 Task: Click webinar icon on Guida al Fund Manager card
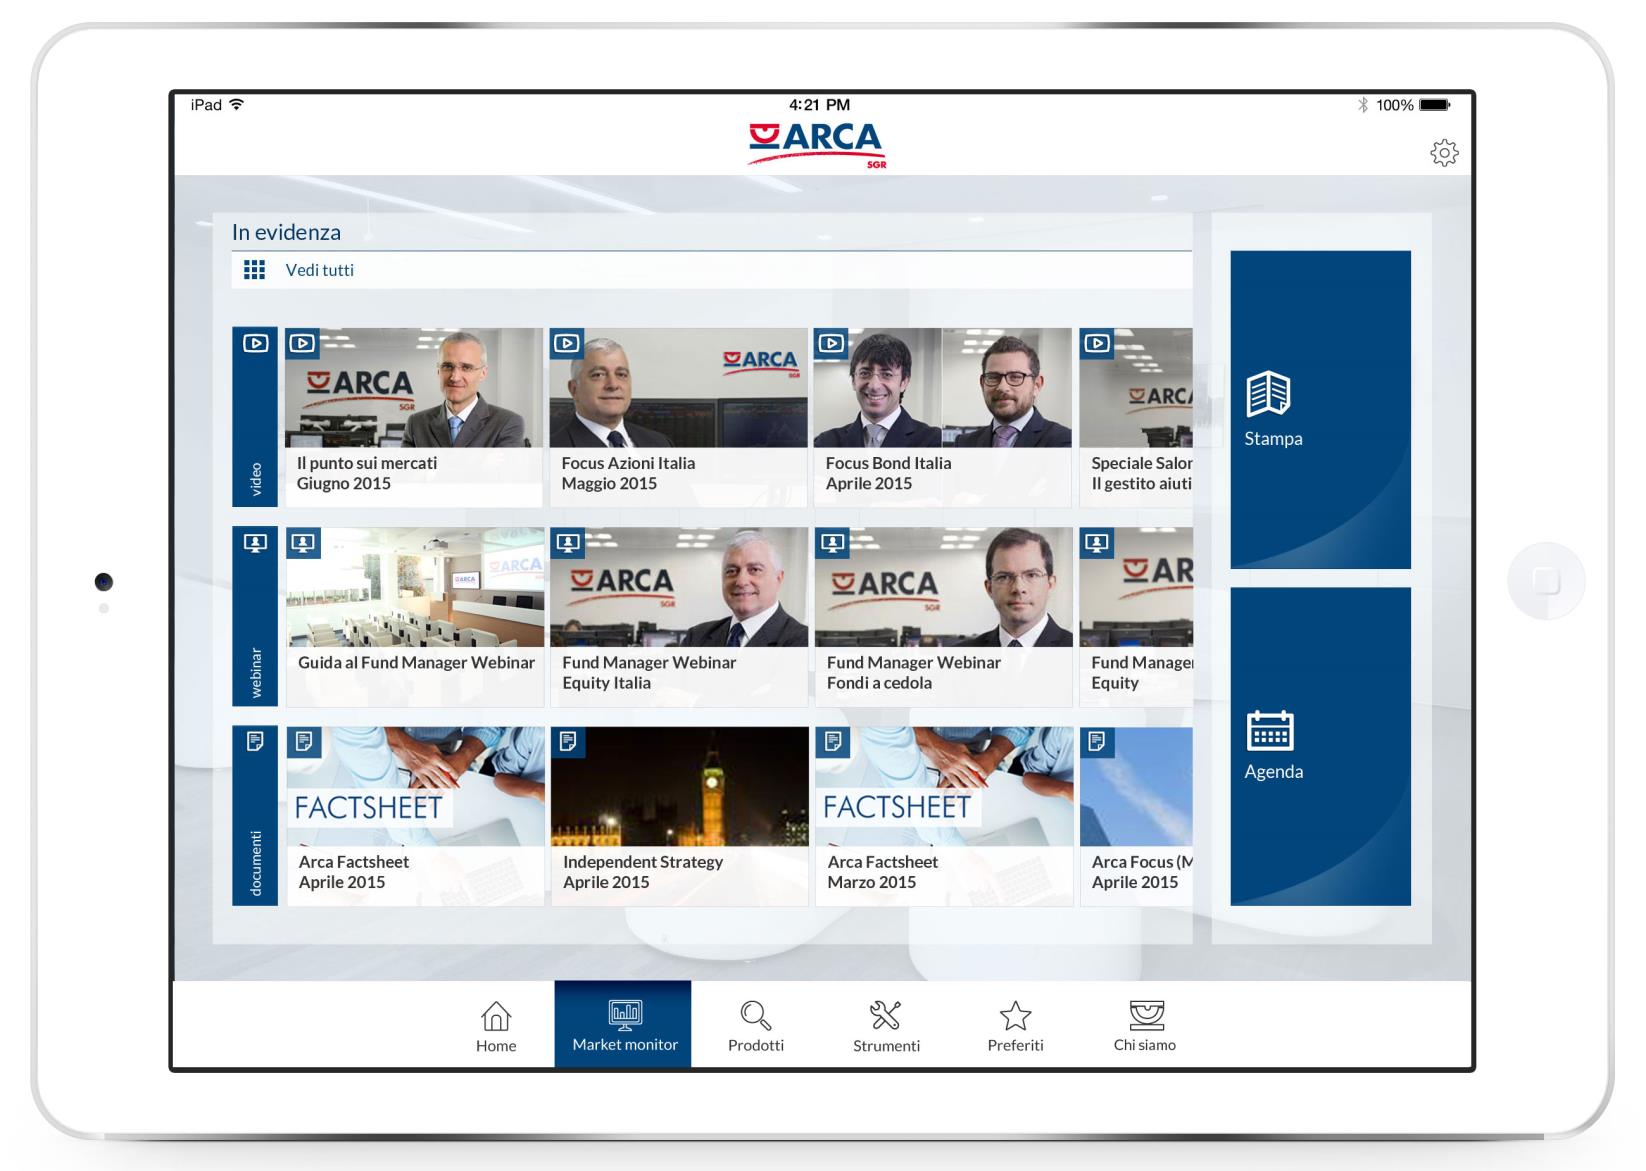click(x=303, y=544)
